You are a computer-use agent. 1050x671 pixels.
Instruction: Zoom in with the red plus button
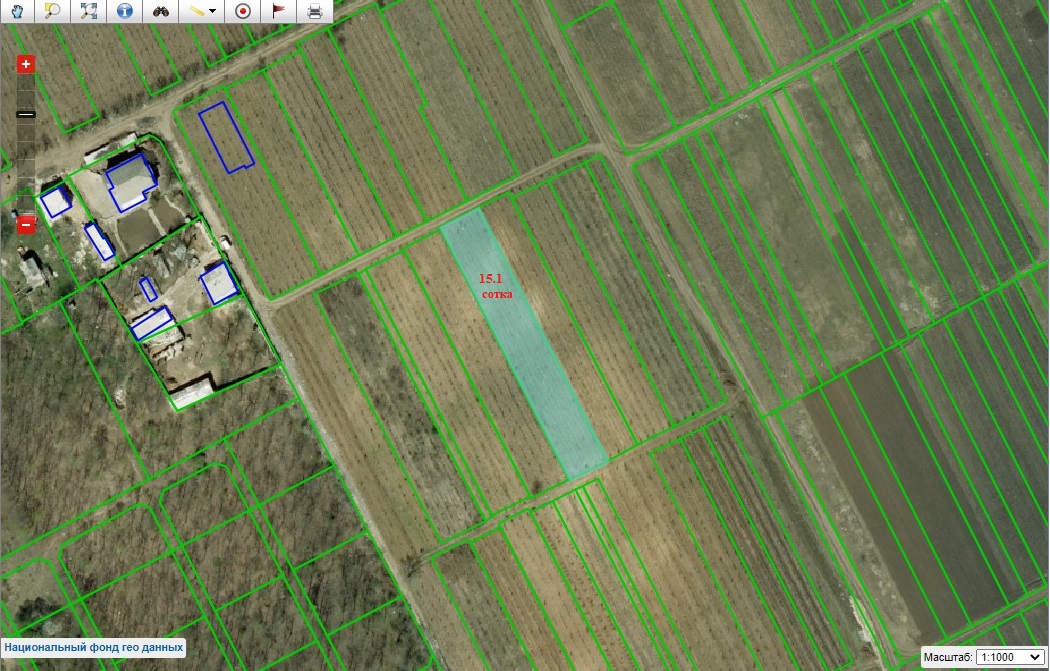coord(26,64)
